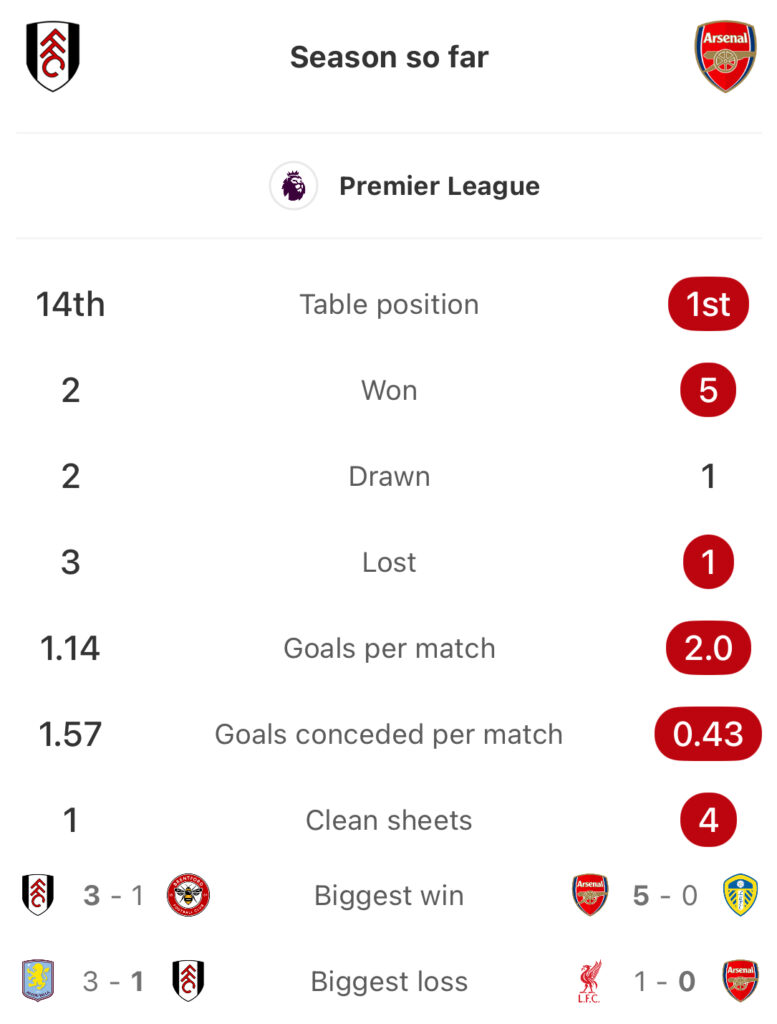This screenshot has height=1024, width=777.
Task: Select the Premier League competition label
Action: point(439,186)
